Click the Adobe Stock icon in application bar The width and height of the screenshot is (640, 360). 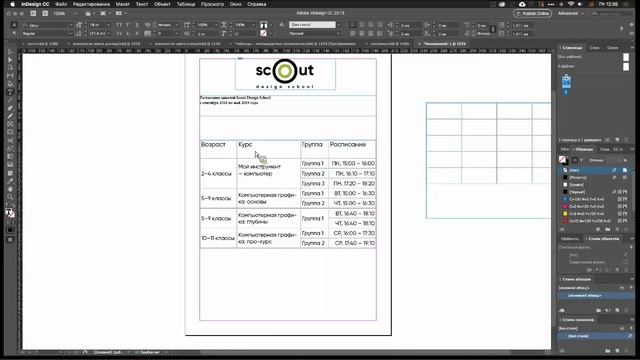click(x=45, y=13)
